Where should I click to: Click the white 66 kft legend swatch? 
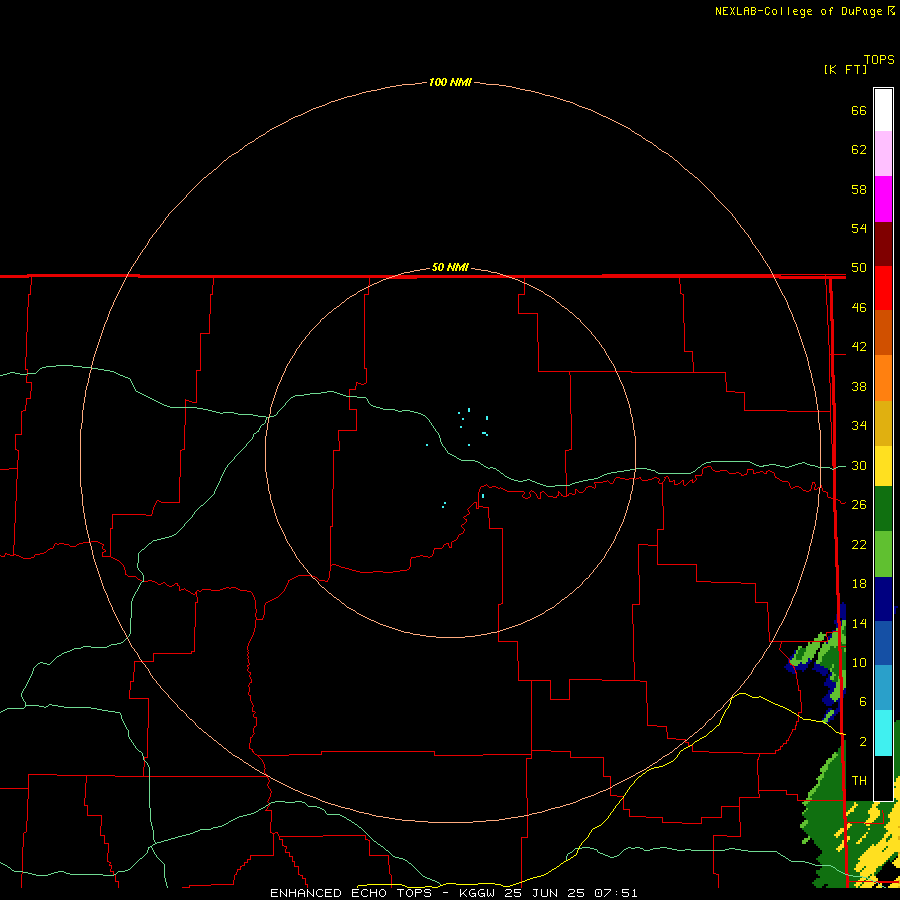tap(883, 110)
